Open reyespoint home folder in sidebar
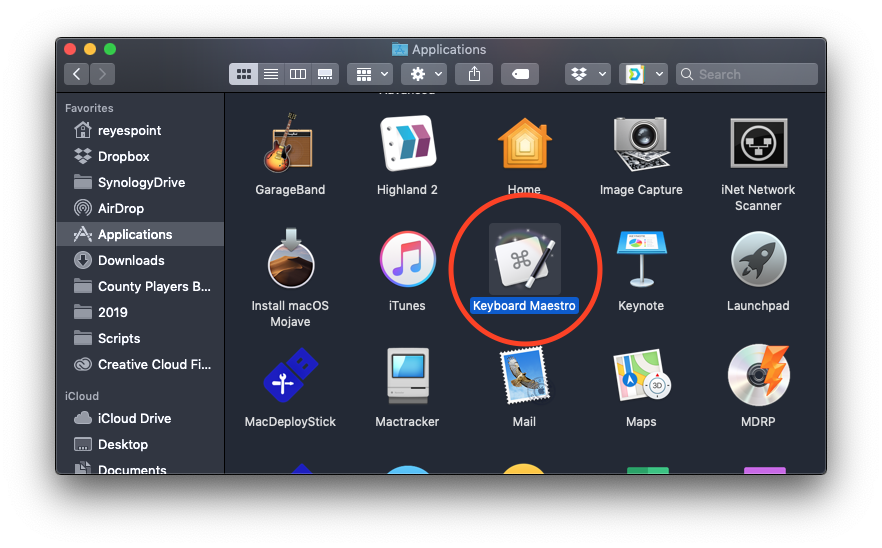The height and width of the screenshot is (548, 882). coord(140,131)
